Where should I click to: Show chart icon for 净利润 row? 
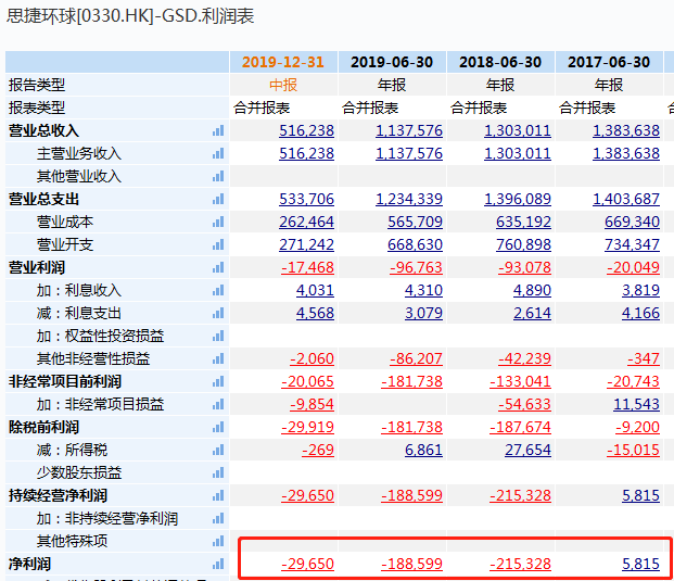(218, 565)
